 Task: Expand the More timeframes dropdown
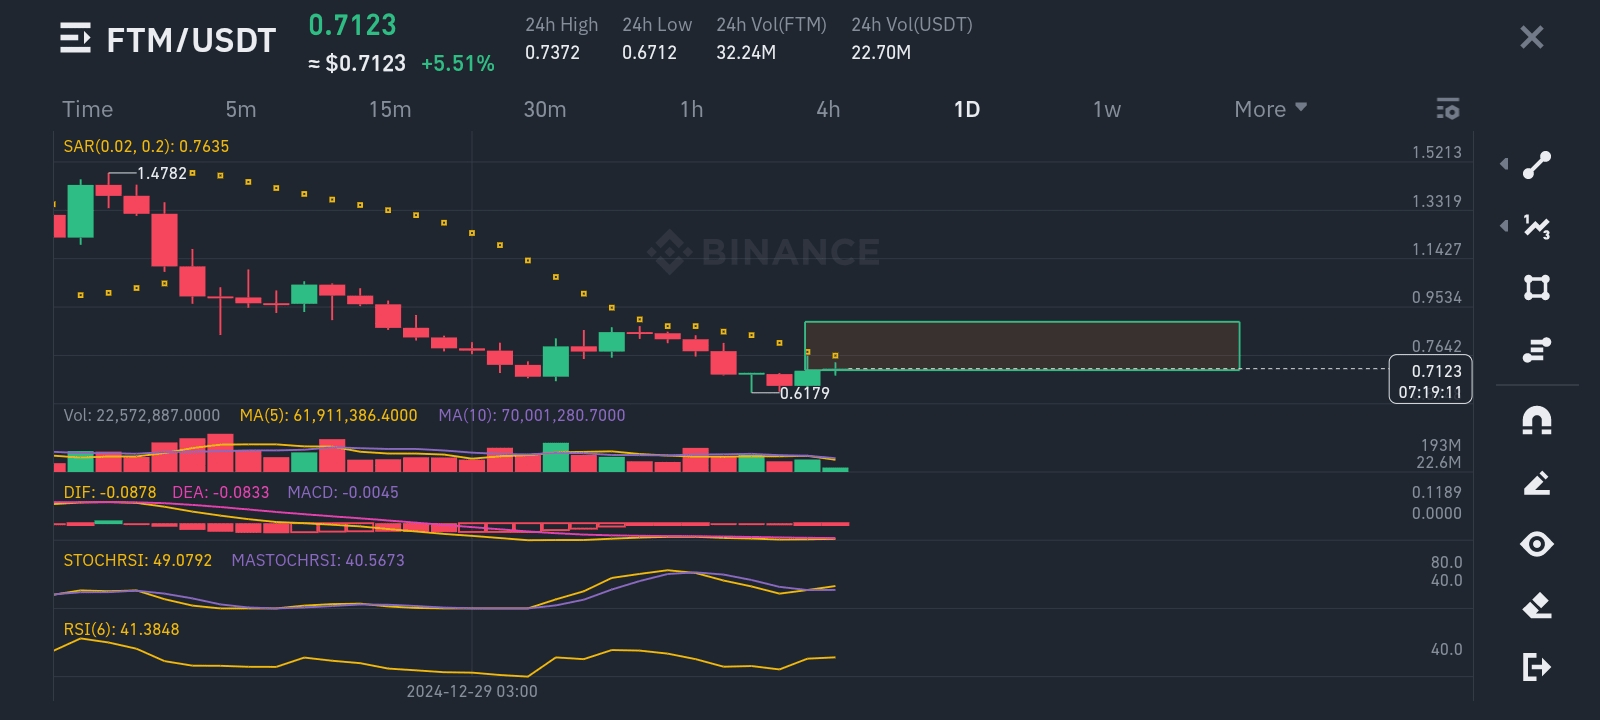pyautogui.click(x=1270, y=109)
